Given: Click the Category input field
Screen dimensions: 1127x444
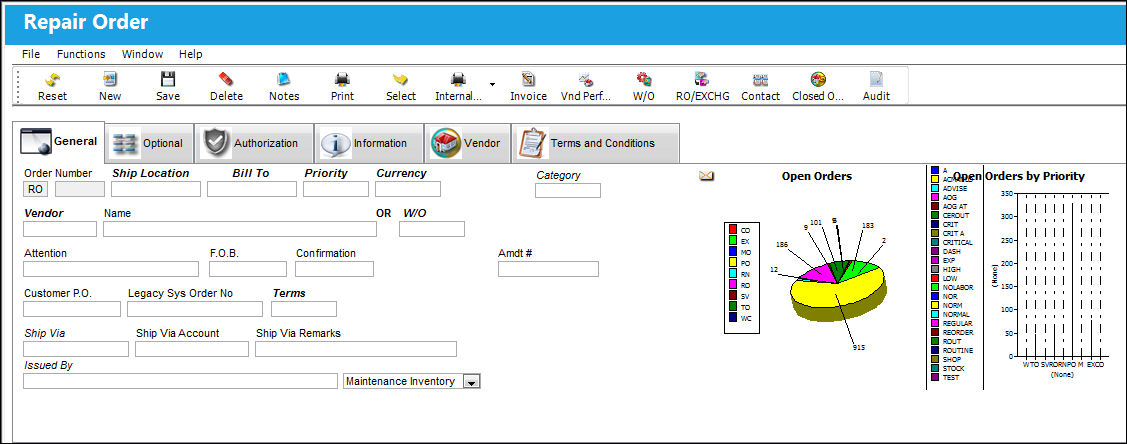Looking at the screenshot, I should (x=568, y=190).
